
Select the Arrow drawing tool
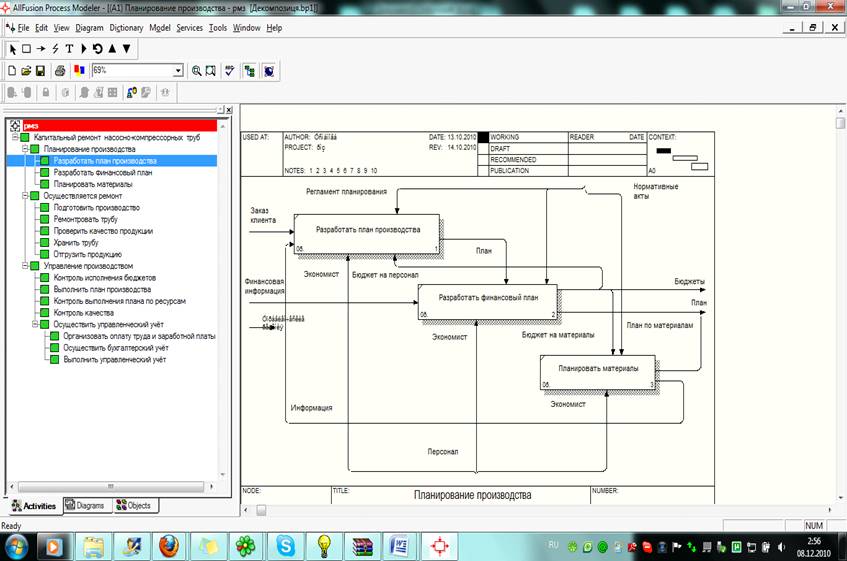[x=41, y=48]
